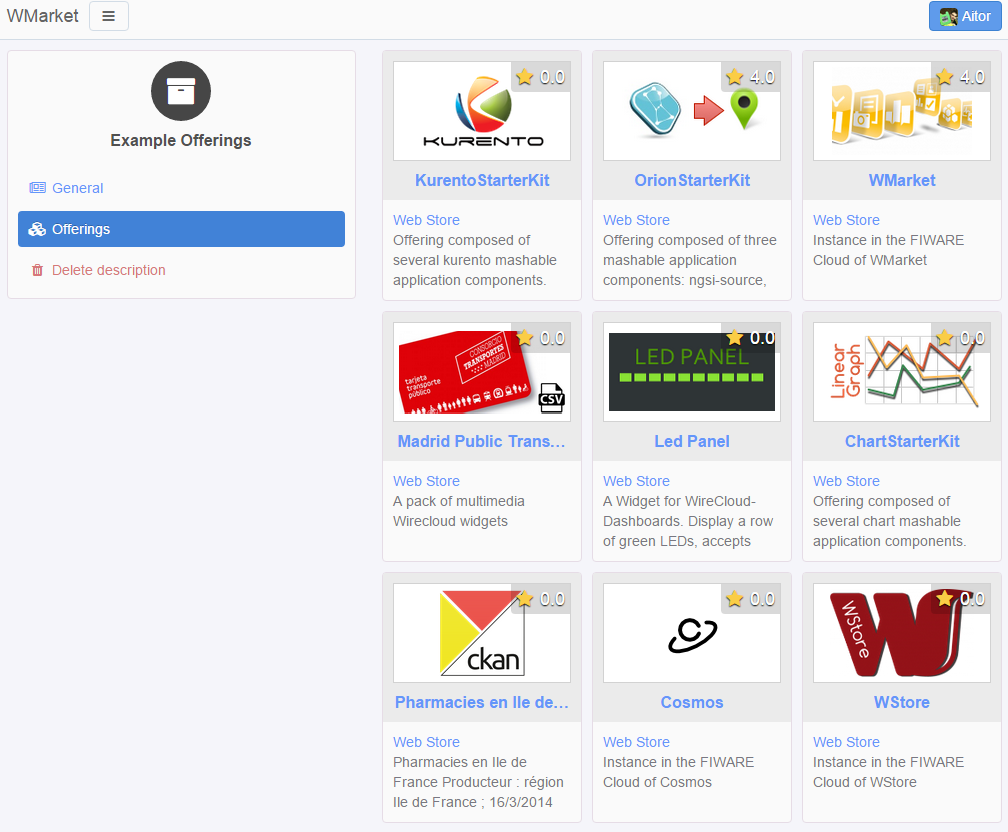Open the Madrid transport card thumbnail

pyautogui.click(x=482, y=372)
